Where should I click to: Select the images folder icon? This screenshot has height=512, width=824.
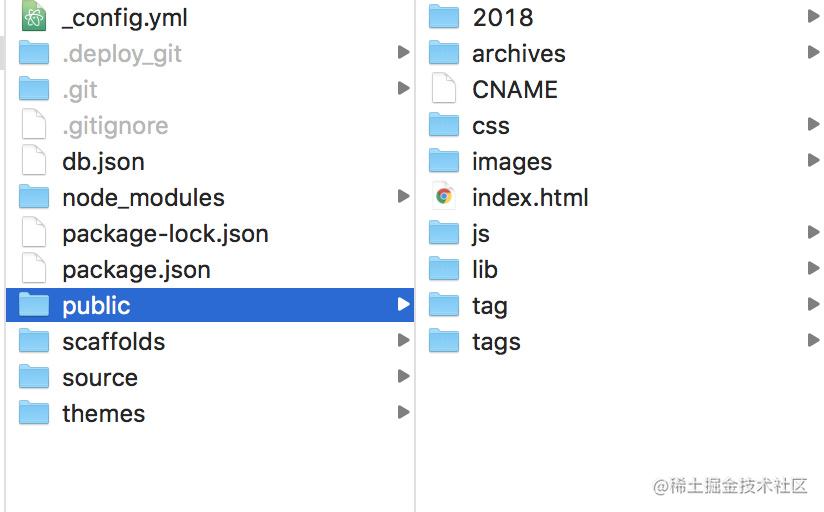tap(444, 160)
